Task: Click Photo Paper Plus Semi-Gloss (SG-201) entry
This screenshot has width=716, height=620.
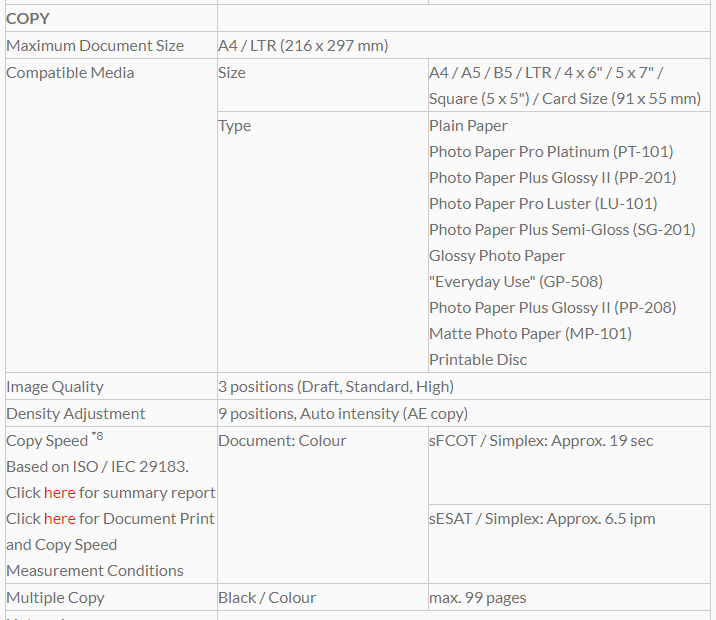Action: point(562,229)
